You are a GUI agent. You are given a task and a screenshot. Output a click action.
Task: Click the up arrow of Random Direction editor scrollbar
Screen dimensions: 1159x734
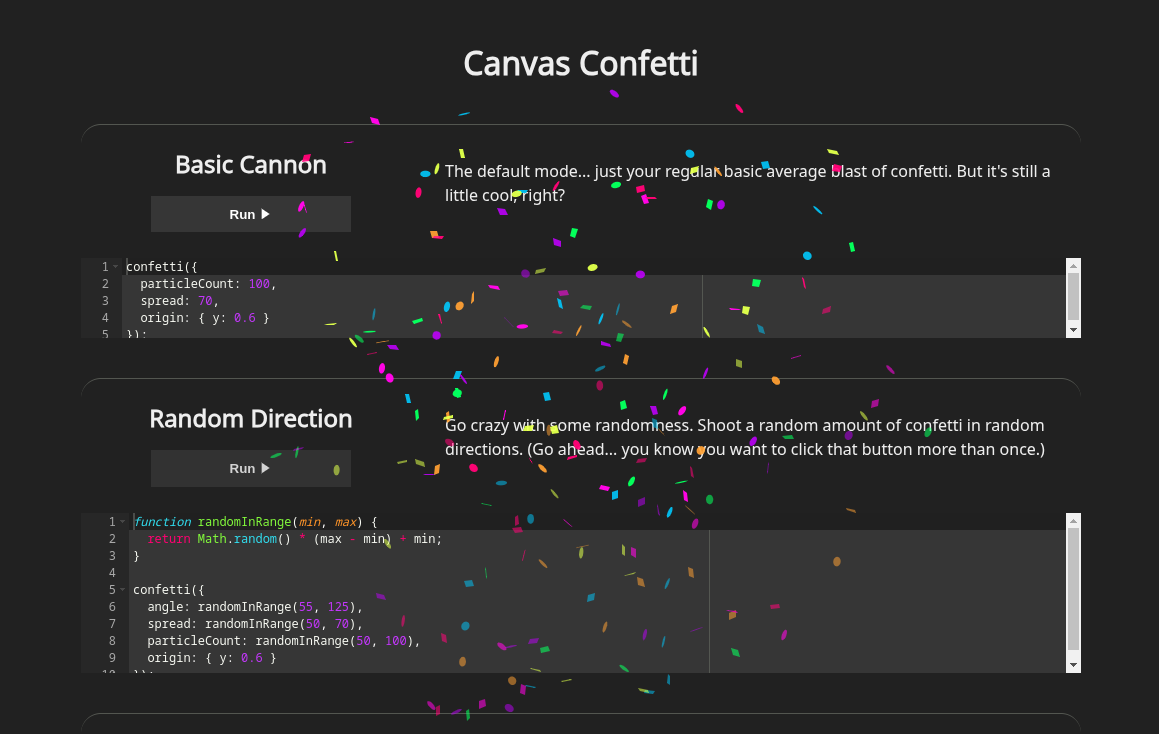(x=1073, y=521)
